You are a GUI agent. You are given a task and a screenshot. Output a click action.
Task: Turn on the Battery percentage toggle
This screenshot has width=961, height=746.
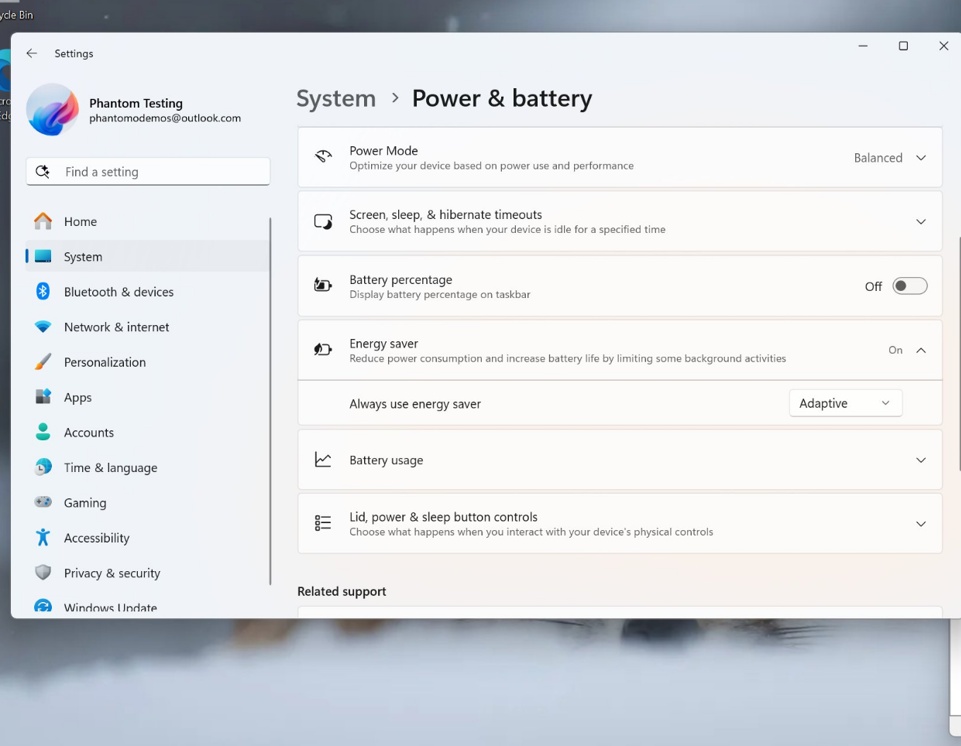click(909, 286)
